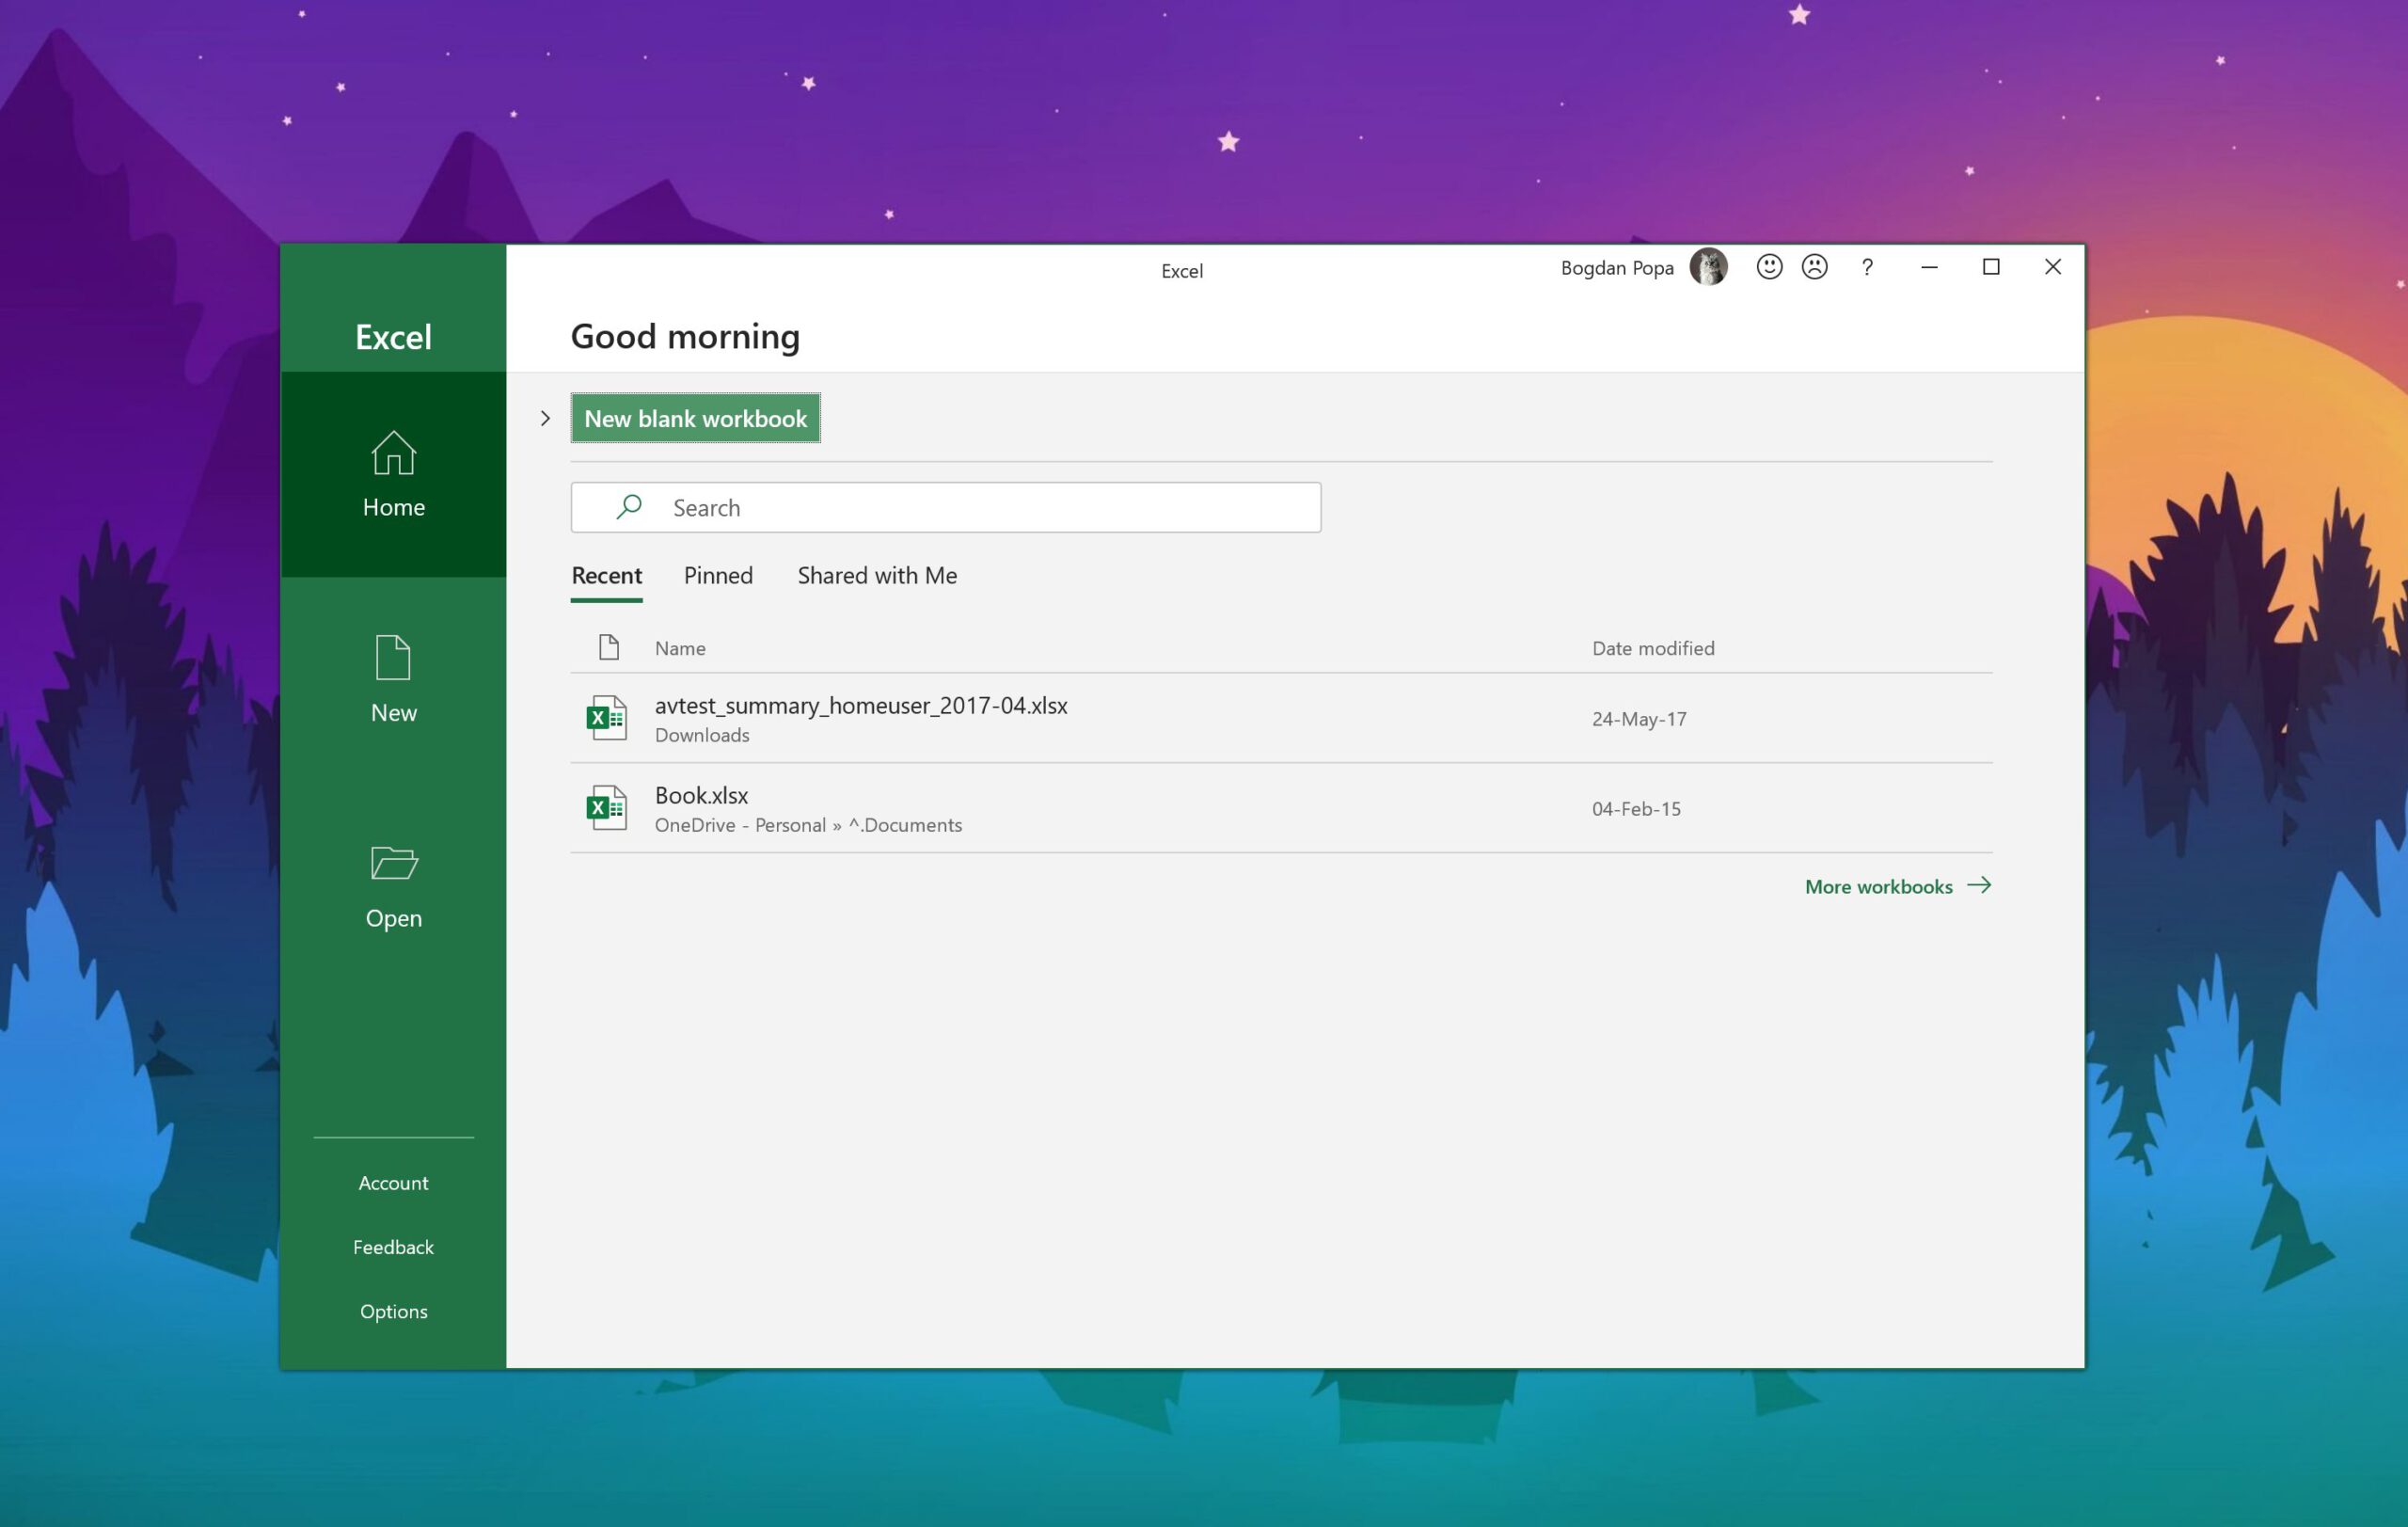Open the Home section in sidebar
Viewport: 2408px width, 1527px height.
point(393,474)
